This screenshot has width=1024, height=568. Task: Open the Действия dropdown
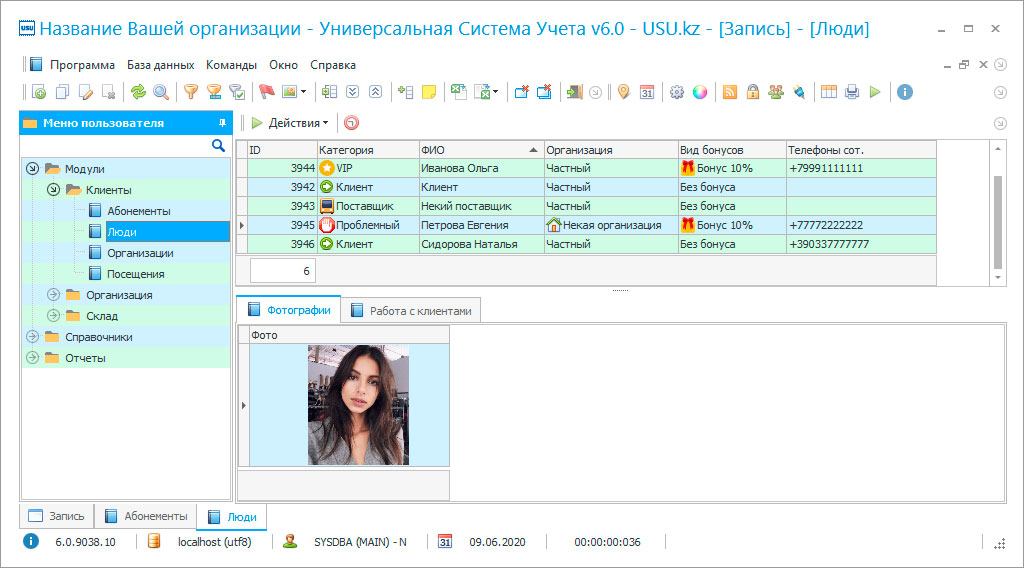[291, 123]
